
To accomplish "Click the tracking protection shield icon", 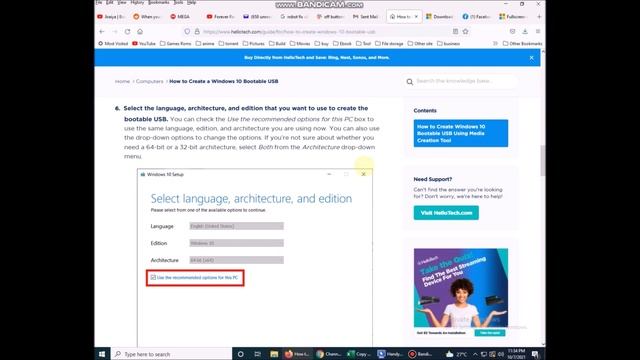I will pyautogui.click(x=187, y=31).
